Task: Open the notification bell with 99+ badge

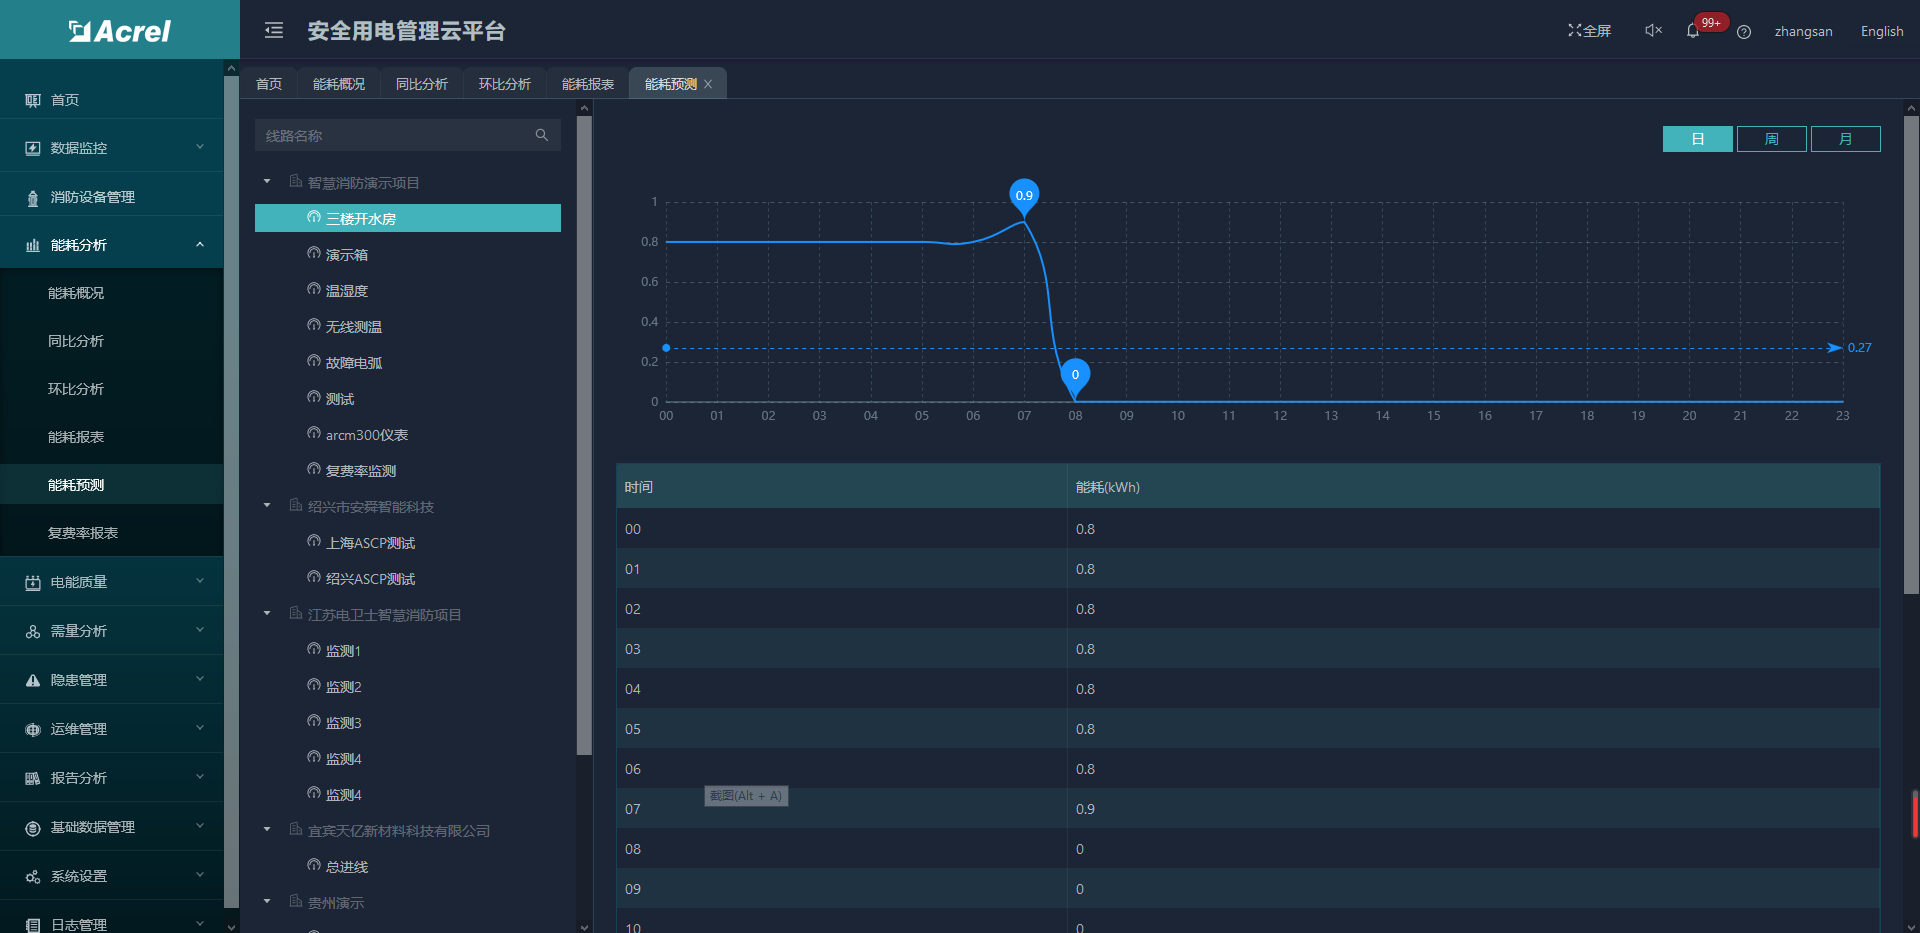Action: click(x=1693, y=31)
